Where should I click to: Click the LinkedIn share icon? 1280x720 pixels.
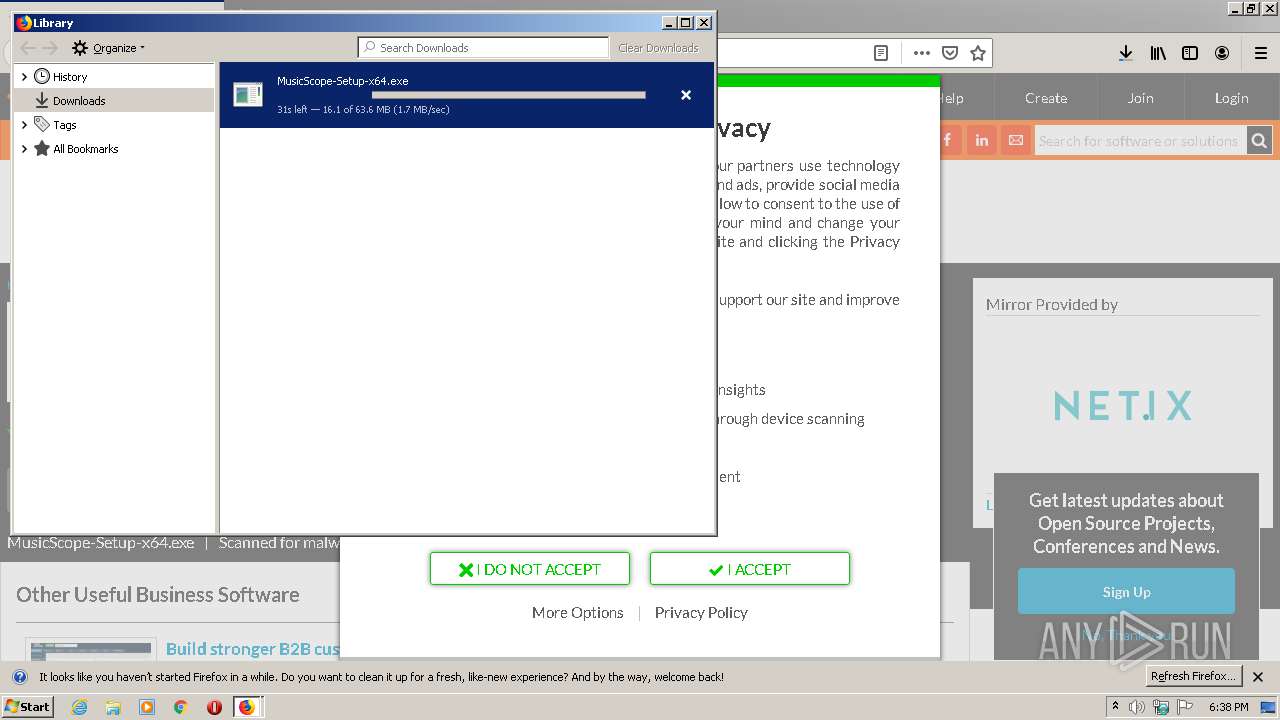coord(981,141)
